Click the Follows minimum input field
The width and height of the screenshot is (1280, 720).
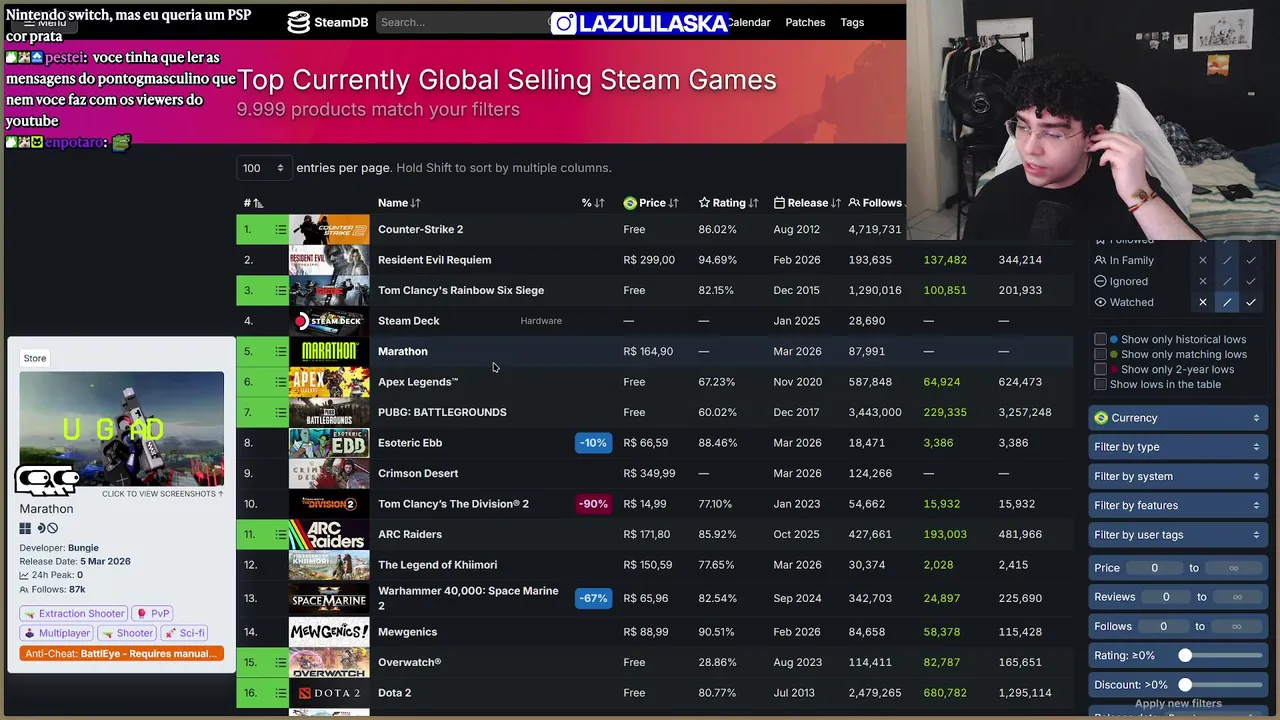(1163, 627)
